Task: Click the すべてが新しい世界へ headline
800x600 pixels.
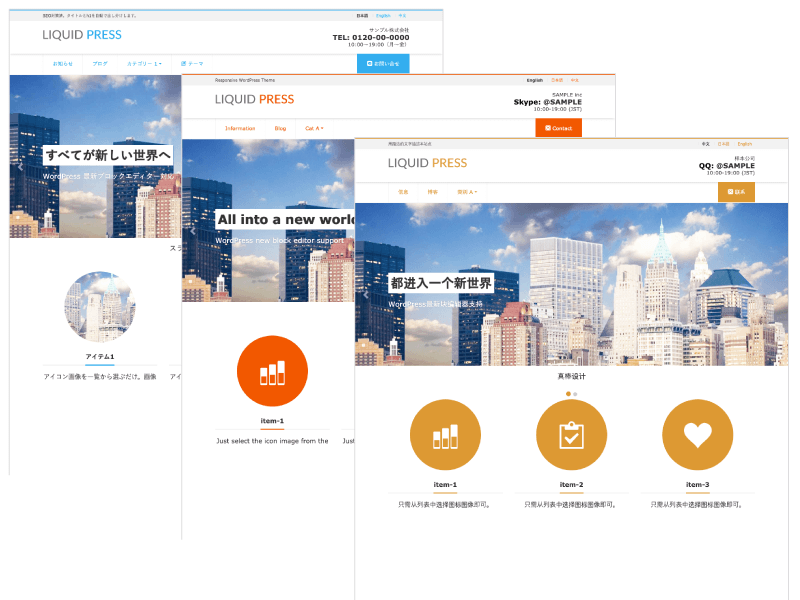Action: [108, 155]
